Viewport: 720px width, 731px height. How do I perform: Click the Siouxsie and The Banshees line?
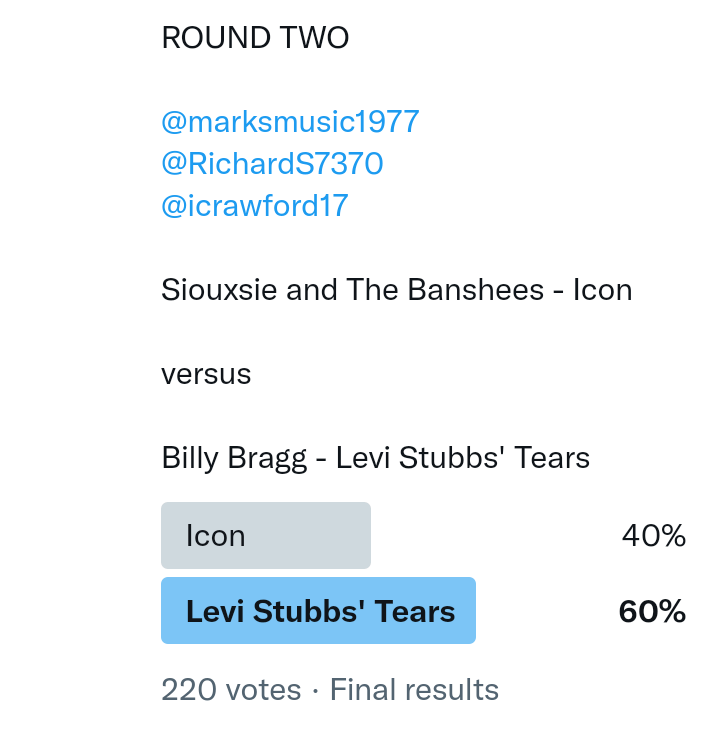point(396,290)
